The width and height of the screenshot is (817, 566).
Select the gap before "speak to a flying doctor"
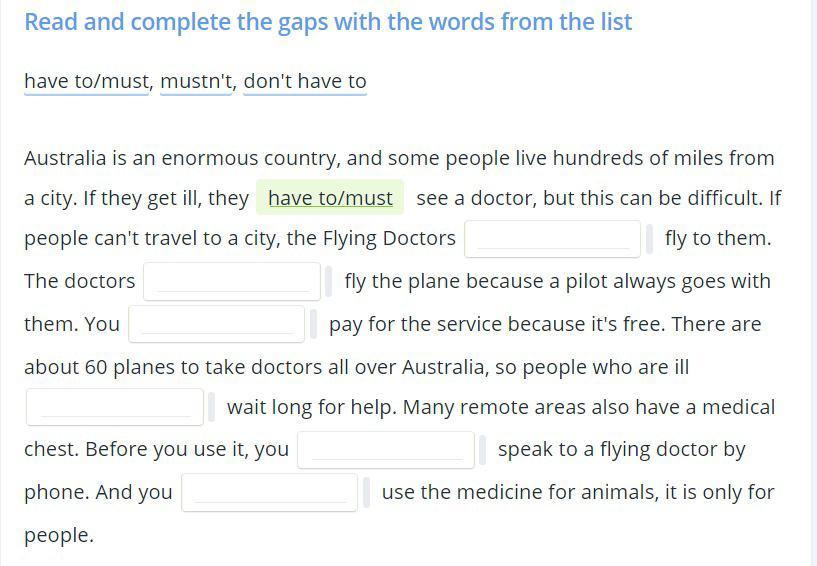[386, 450]
